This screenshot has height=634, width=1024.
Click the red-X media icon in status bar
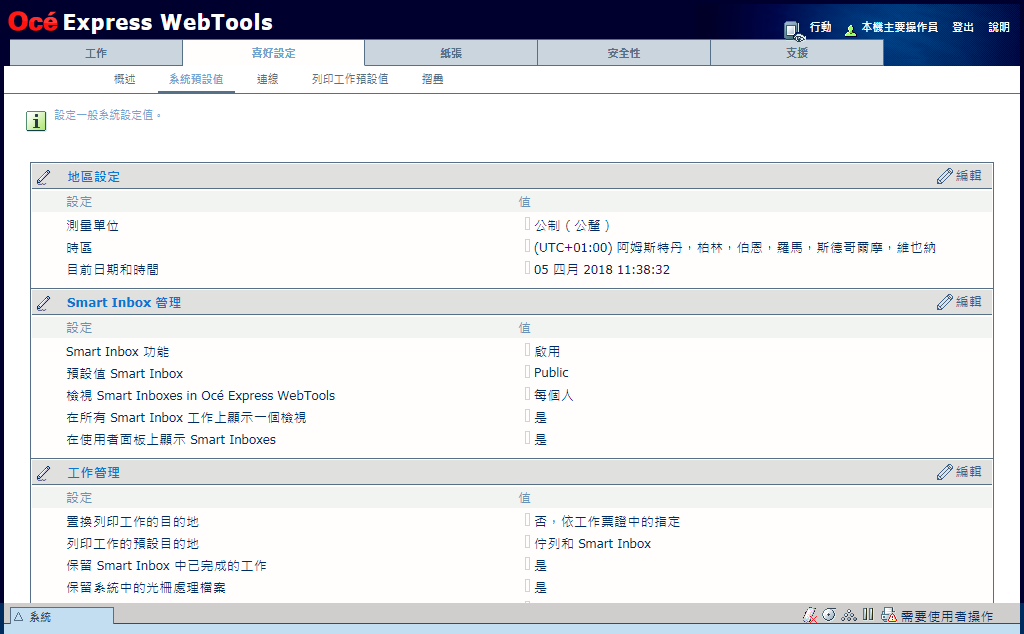click(x=810, y=615)
